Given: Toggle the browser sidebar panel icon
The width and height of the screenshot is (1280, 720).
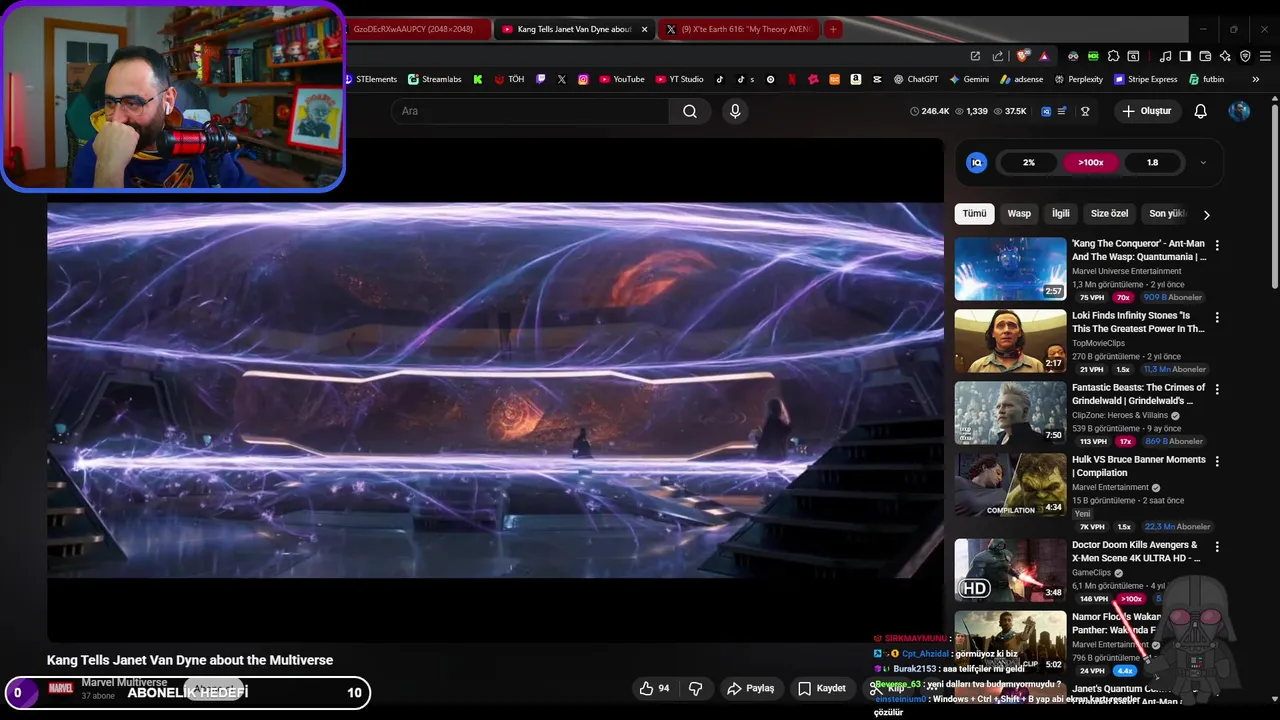Looking at the screenshot, I should (1185, 56).
